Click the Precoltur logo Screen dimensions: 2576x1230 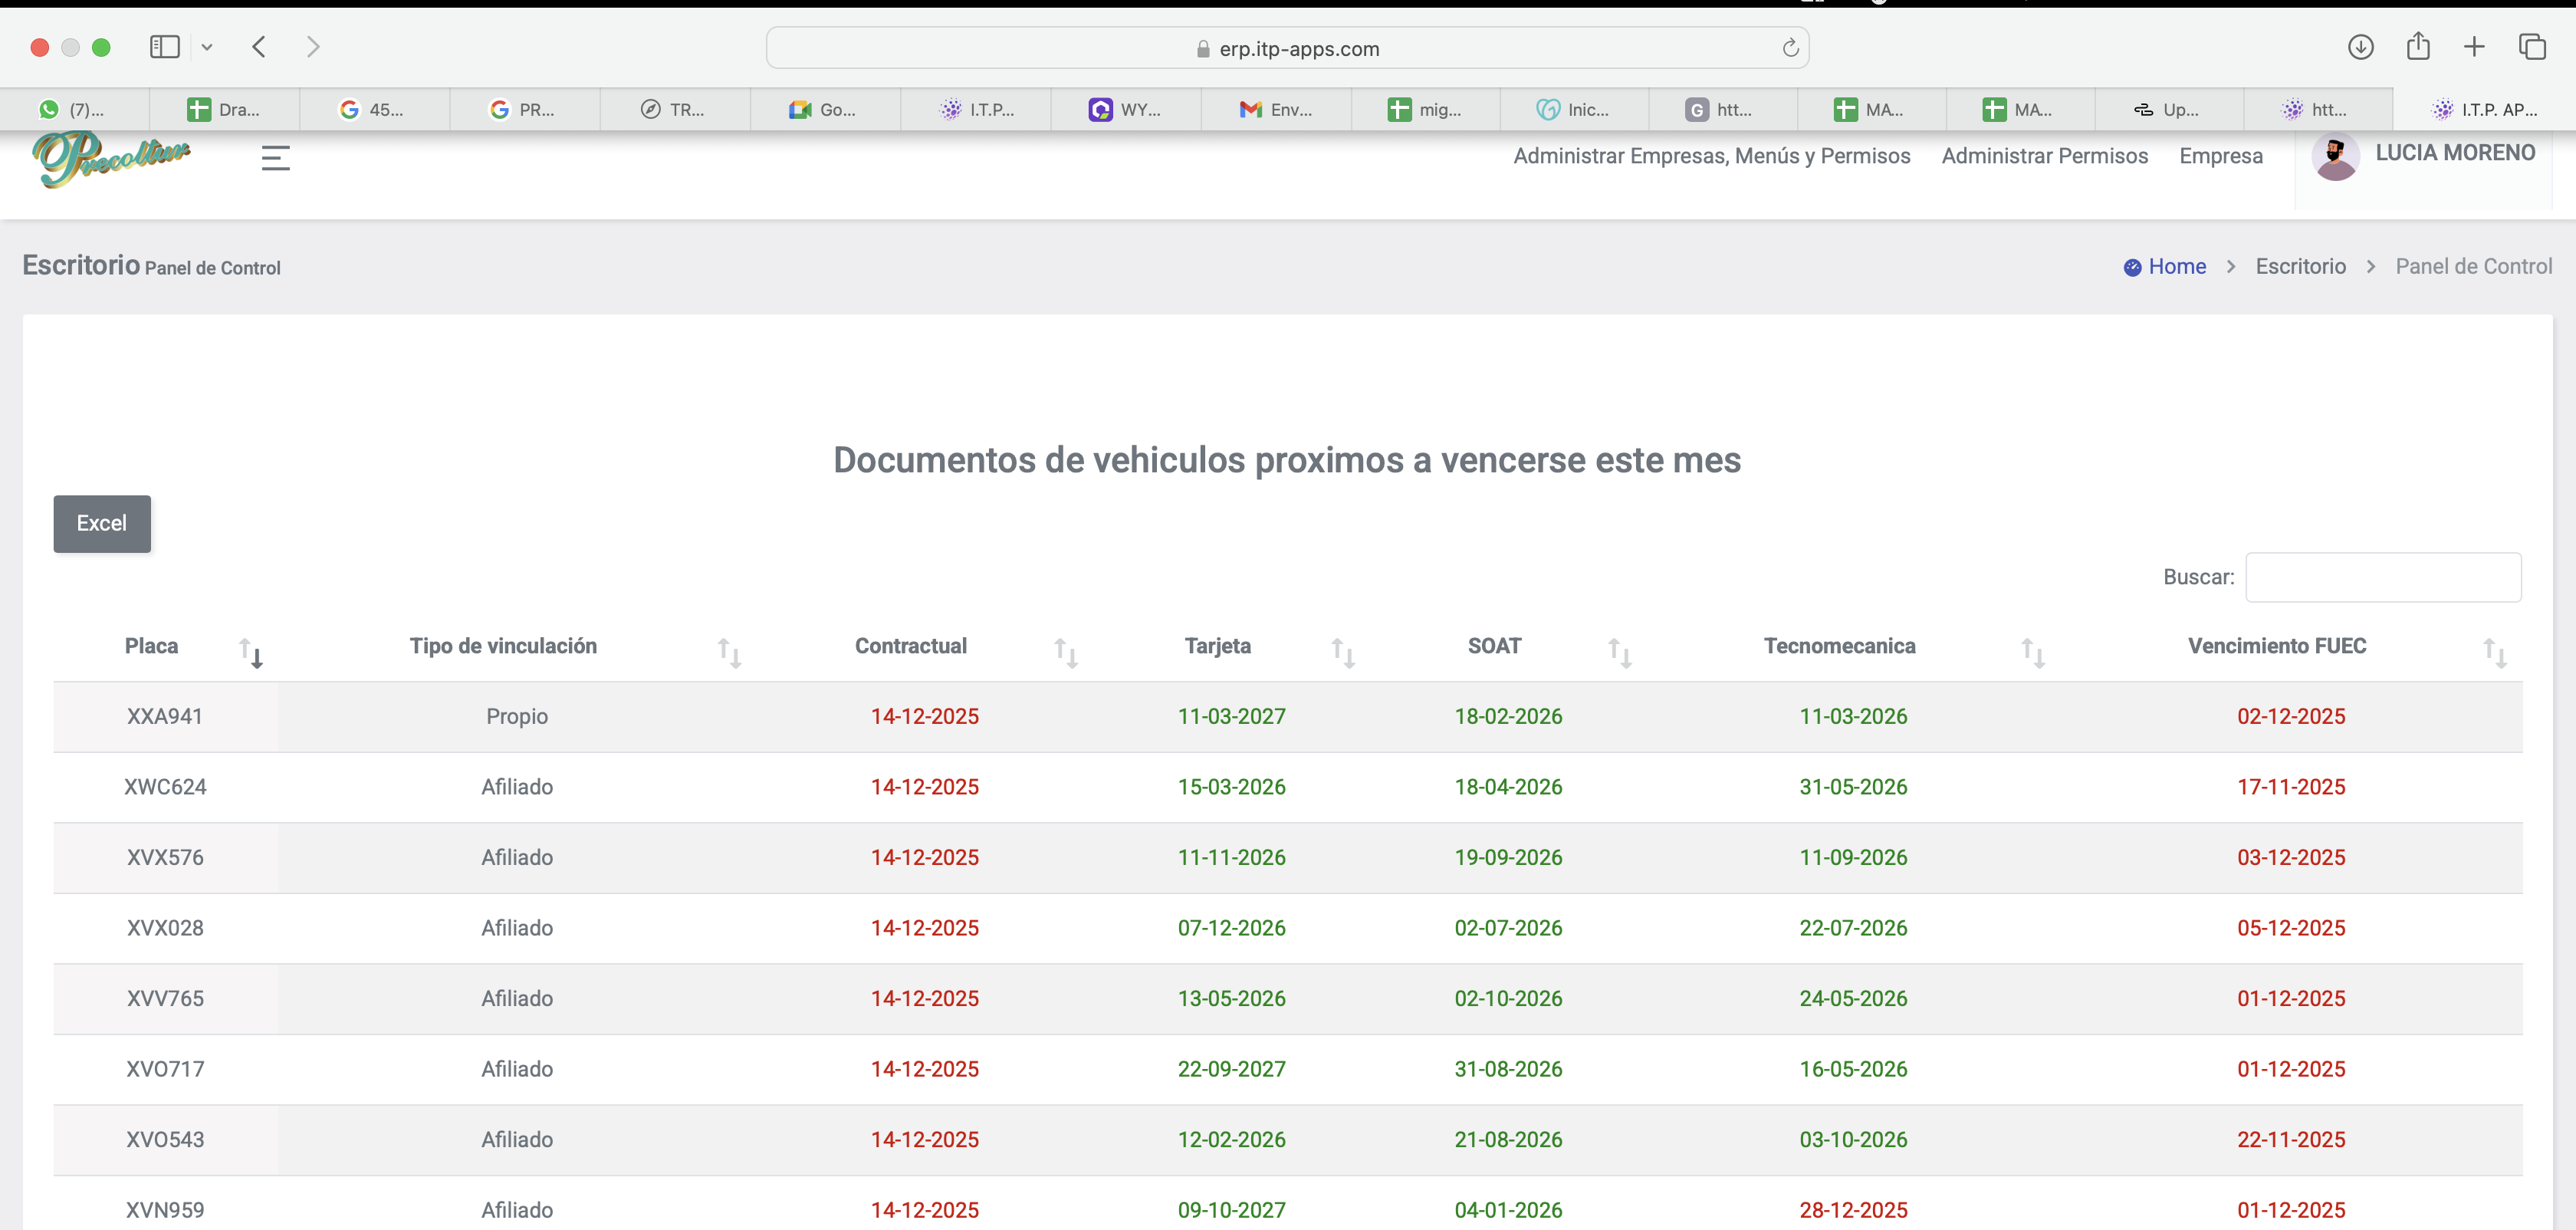point(111,158)
